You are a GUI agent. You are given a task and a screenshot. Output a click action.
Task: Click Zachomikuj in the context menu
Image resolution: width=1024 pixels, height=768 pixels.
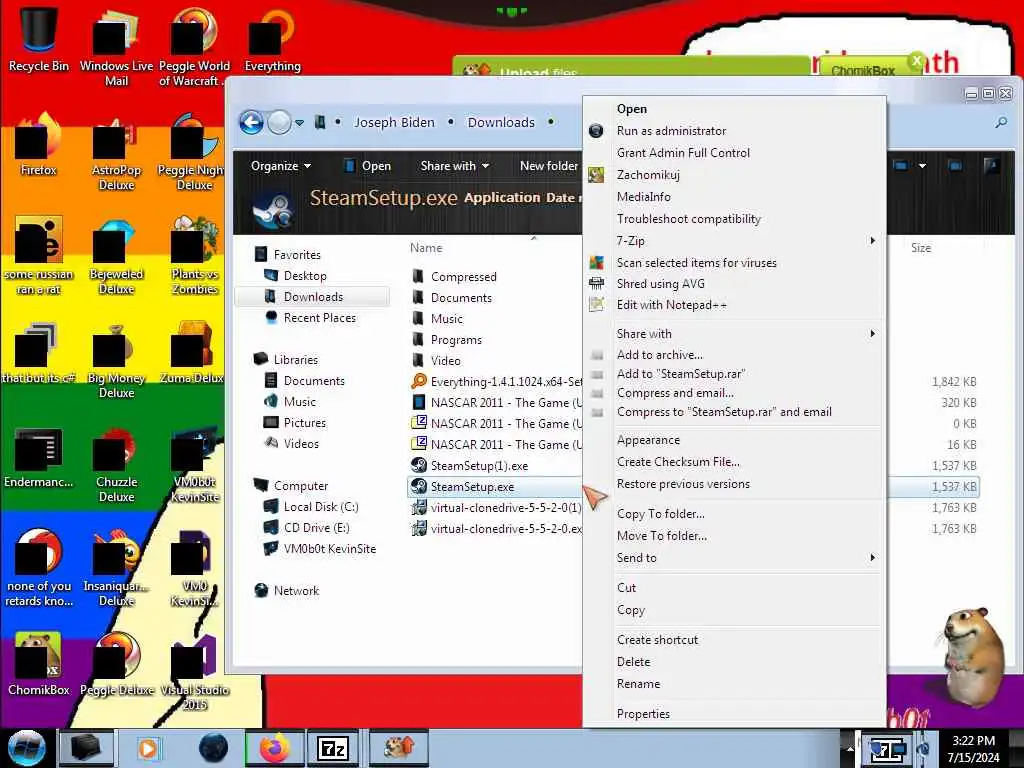click(734, 174)
